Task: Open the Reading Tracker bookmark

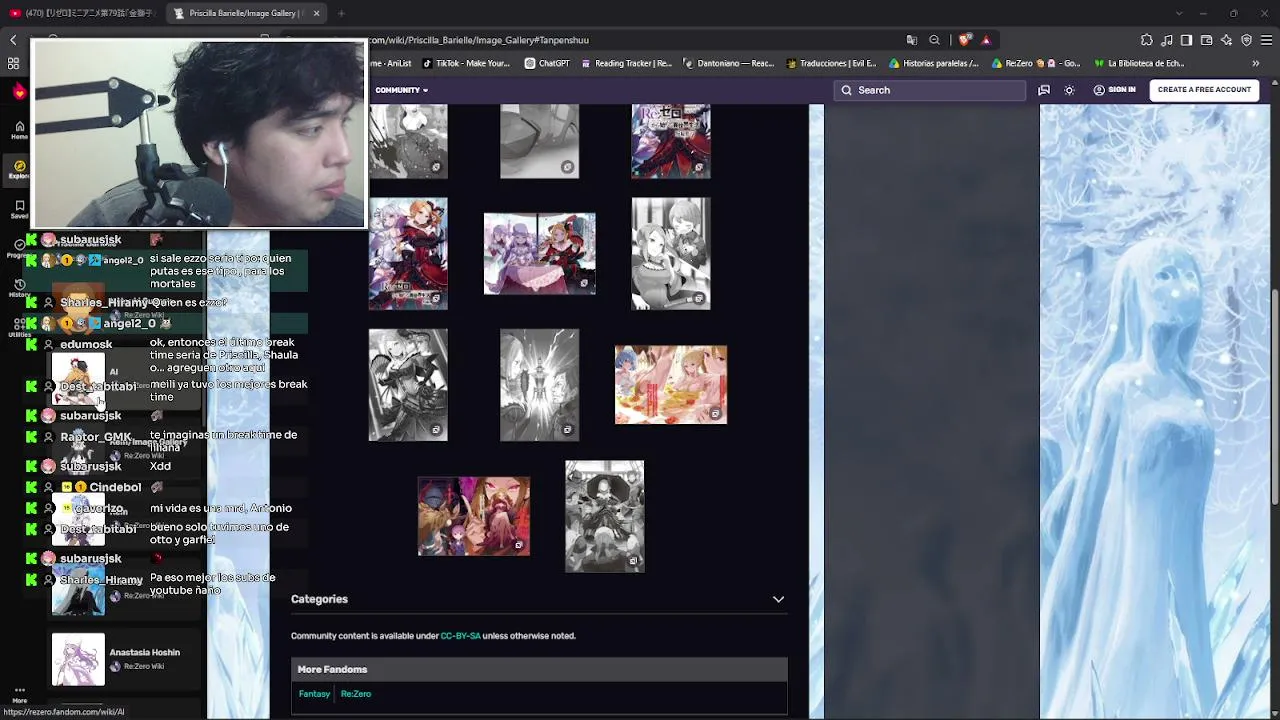Action: click(x=626, y=63)
